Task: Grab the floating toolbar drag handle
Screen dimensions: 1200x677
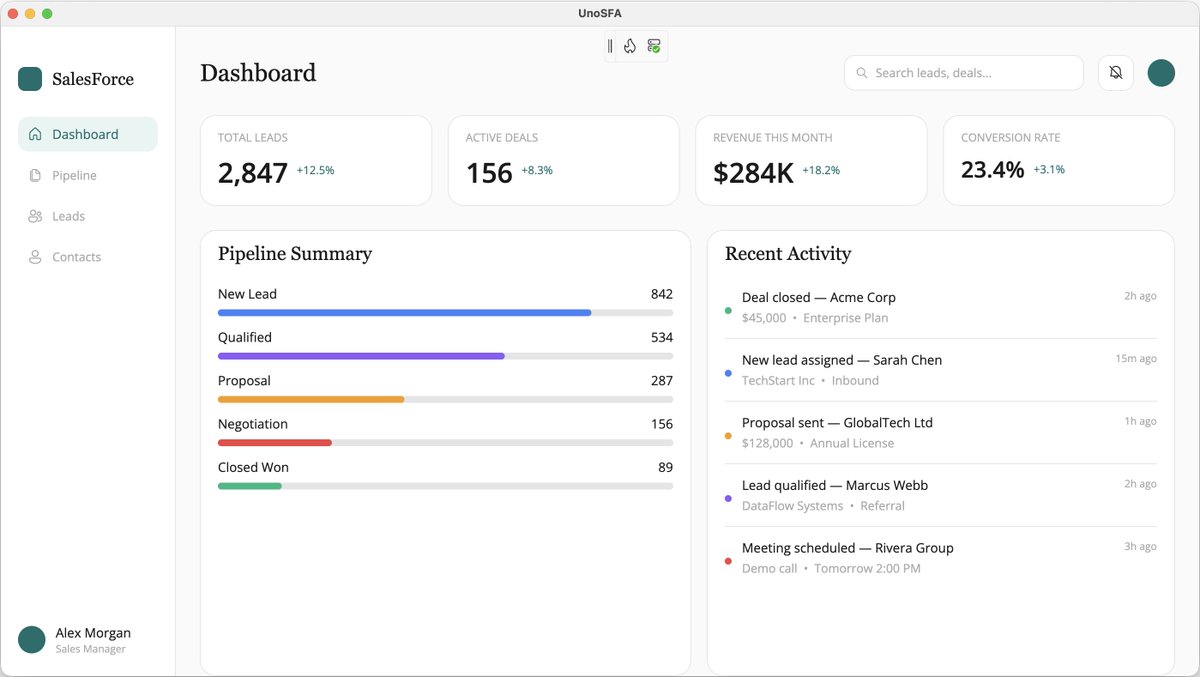Action: [610, 46]
